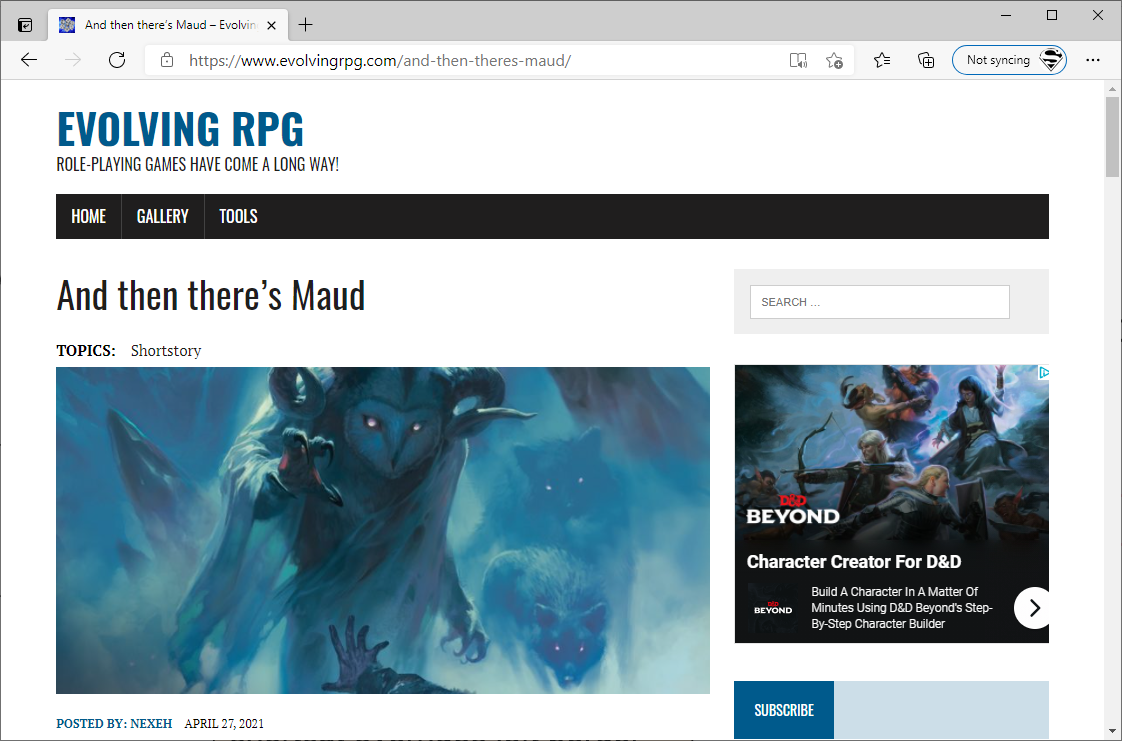
Task: Open the AdChoices info icon
Action: (1044, 372)
